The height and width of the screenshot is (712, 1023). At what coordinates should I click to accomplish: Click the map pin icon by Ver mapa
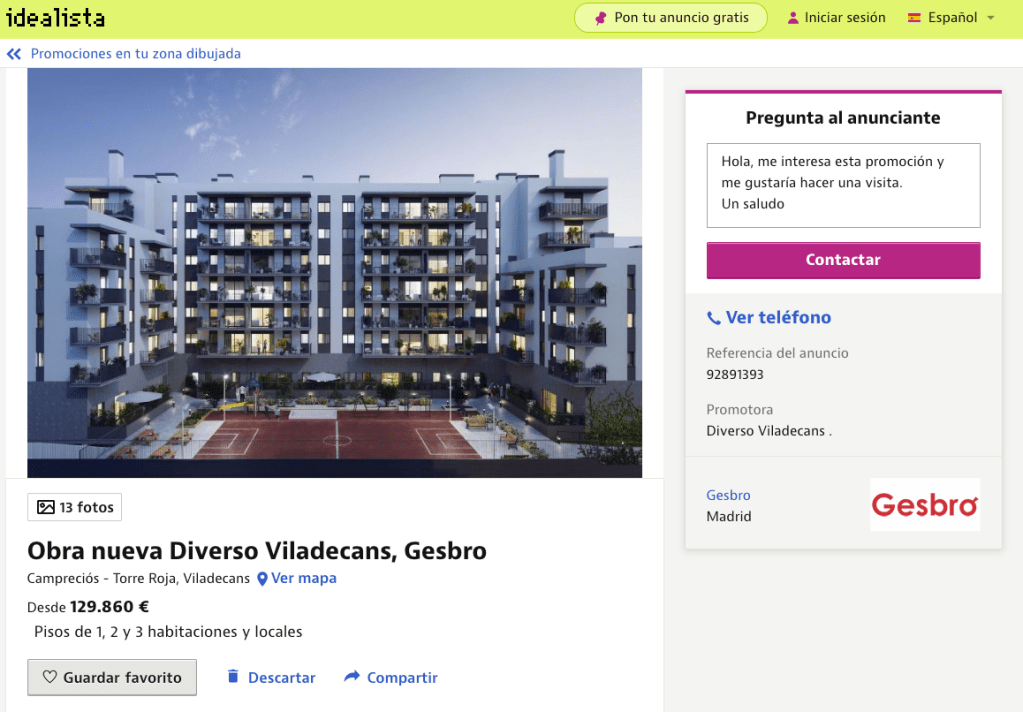click(262, 579)
